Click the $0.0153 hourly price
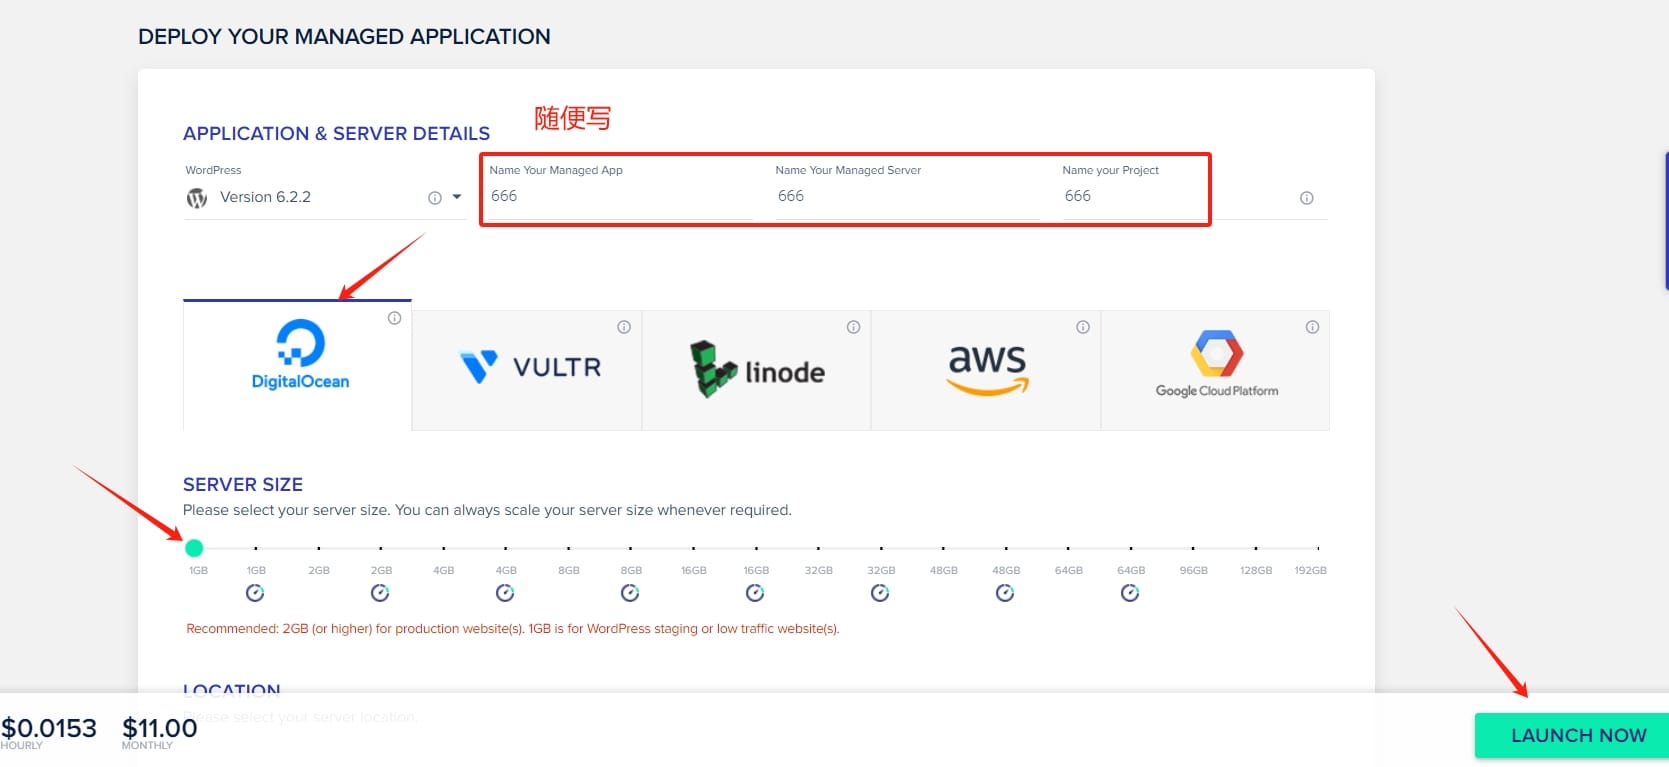This screenshot has width=1669, height=767. [49, 728]
